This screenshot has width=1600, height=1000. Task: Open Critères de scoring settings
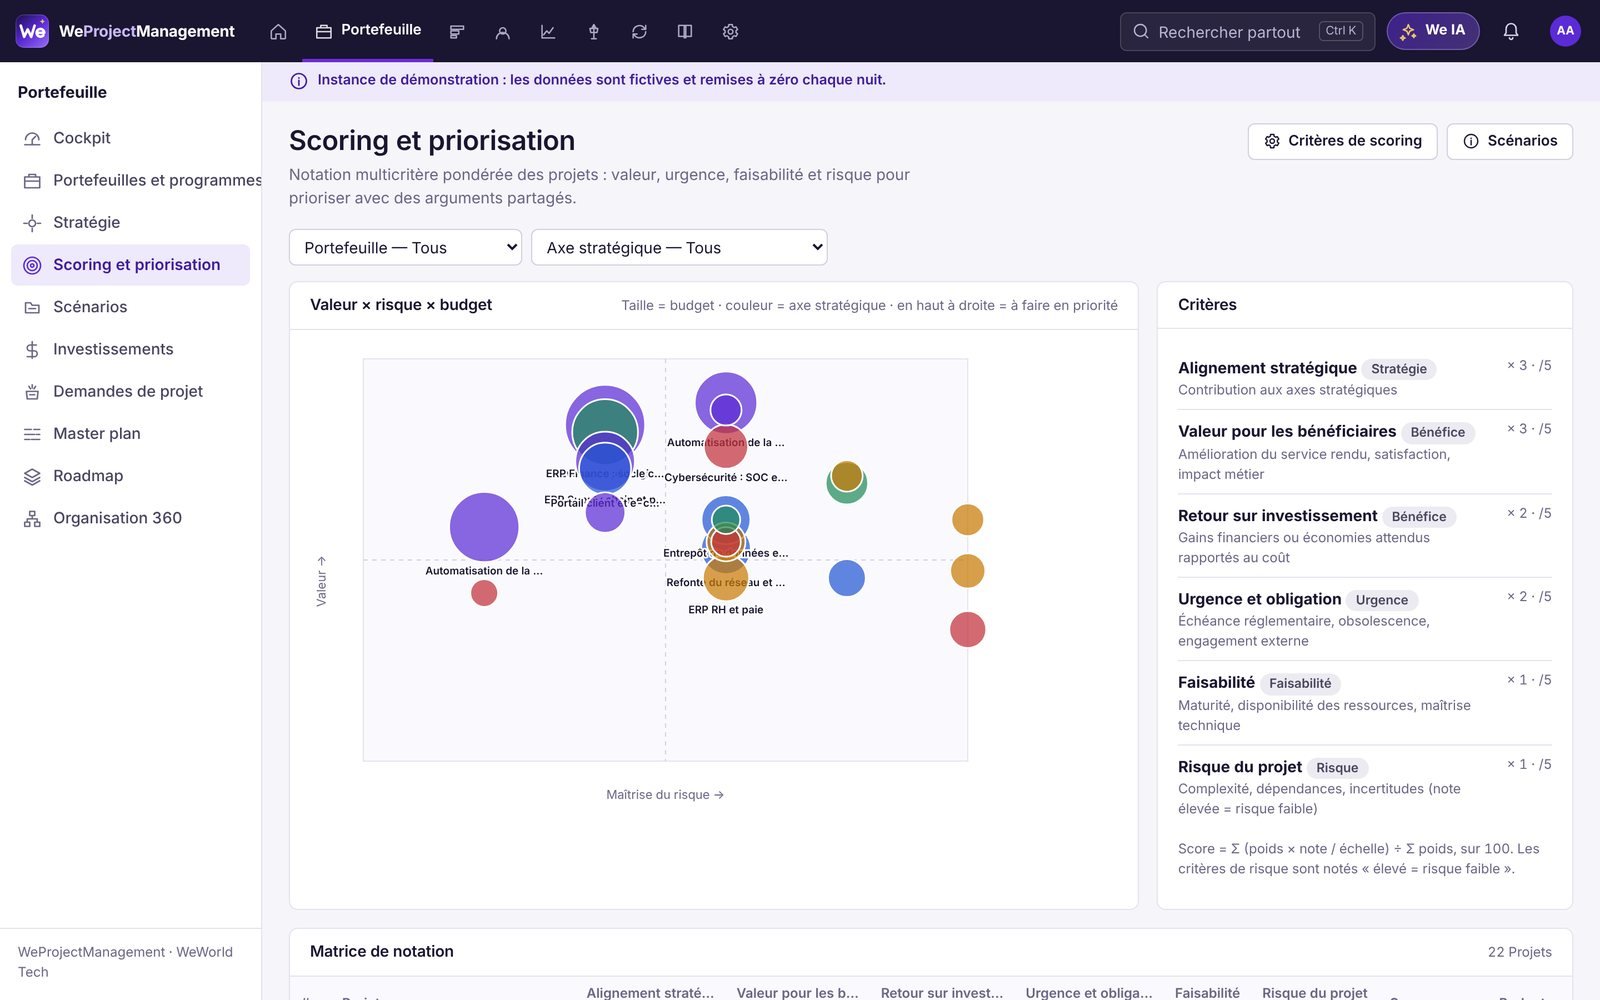click(x=1342, y=141)
